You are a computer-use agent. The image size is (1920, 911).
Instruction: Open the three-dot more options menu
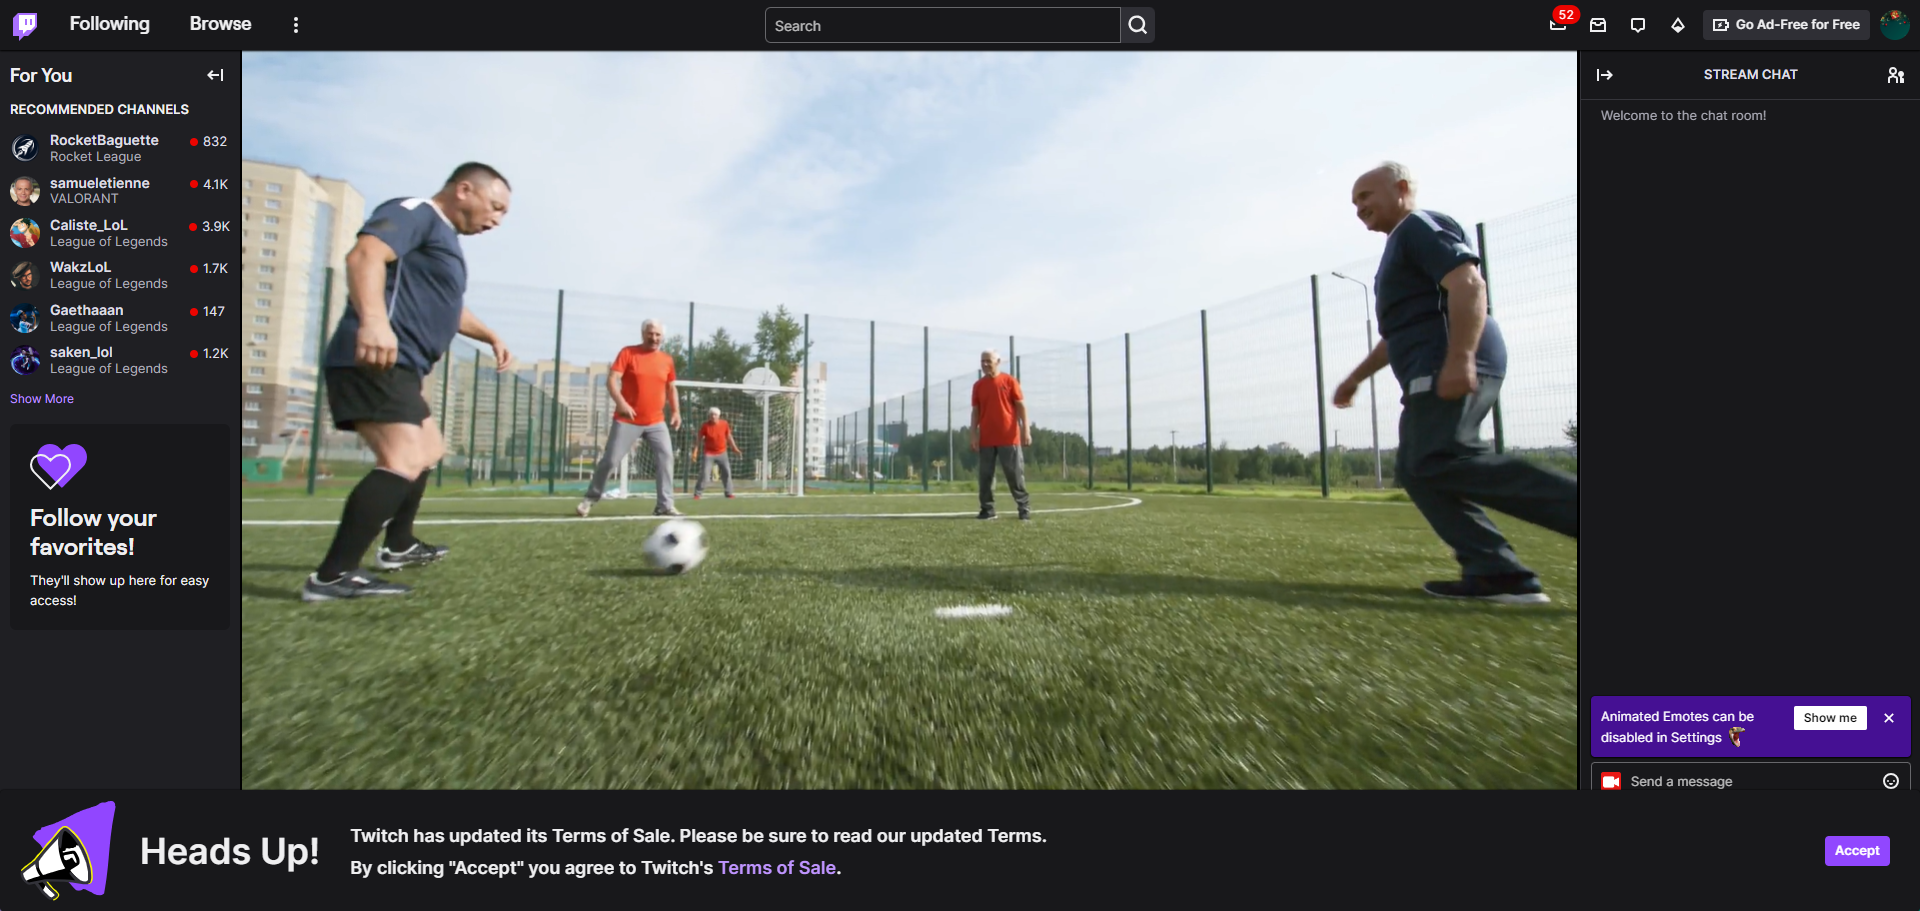[x=295, y=25]
